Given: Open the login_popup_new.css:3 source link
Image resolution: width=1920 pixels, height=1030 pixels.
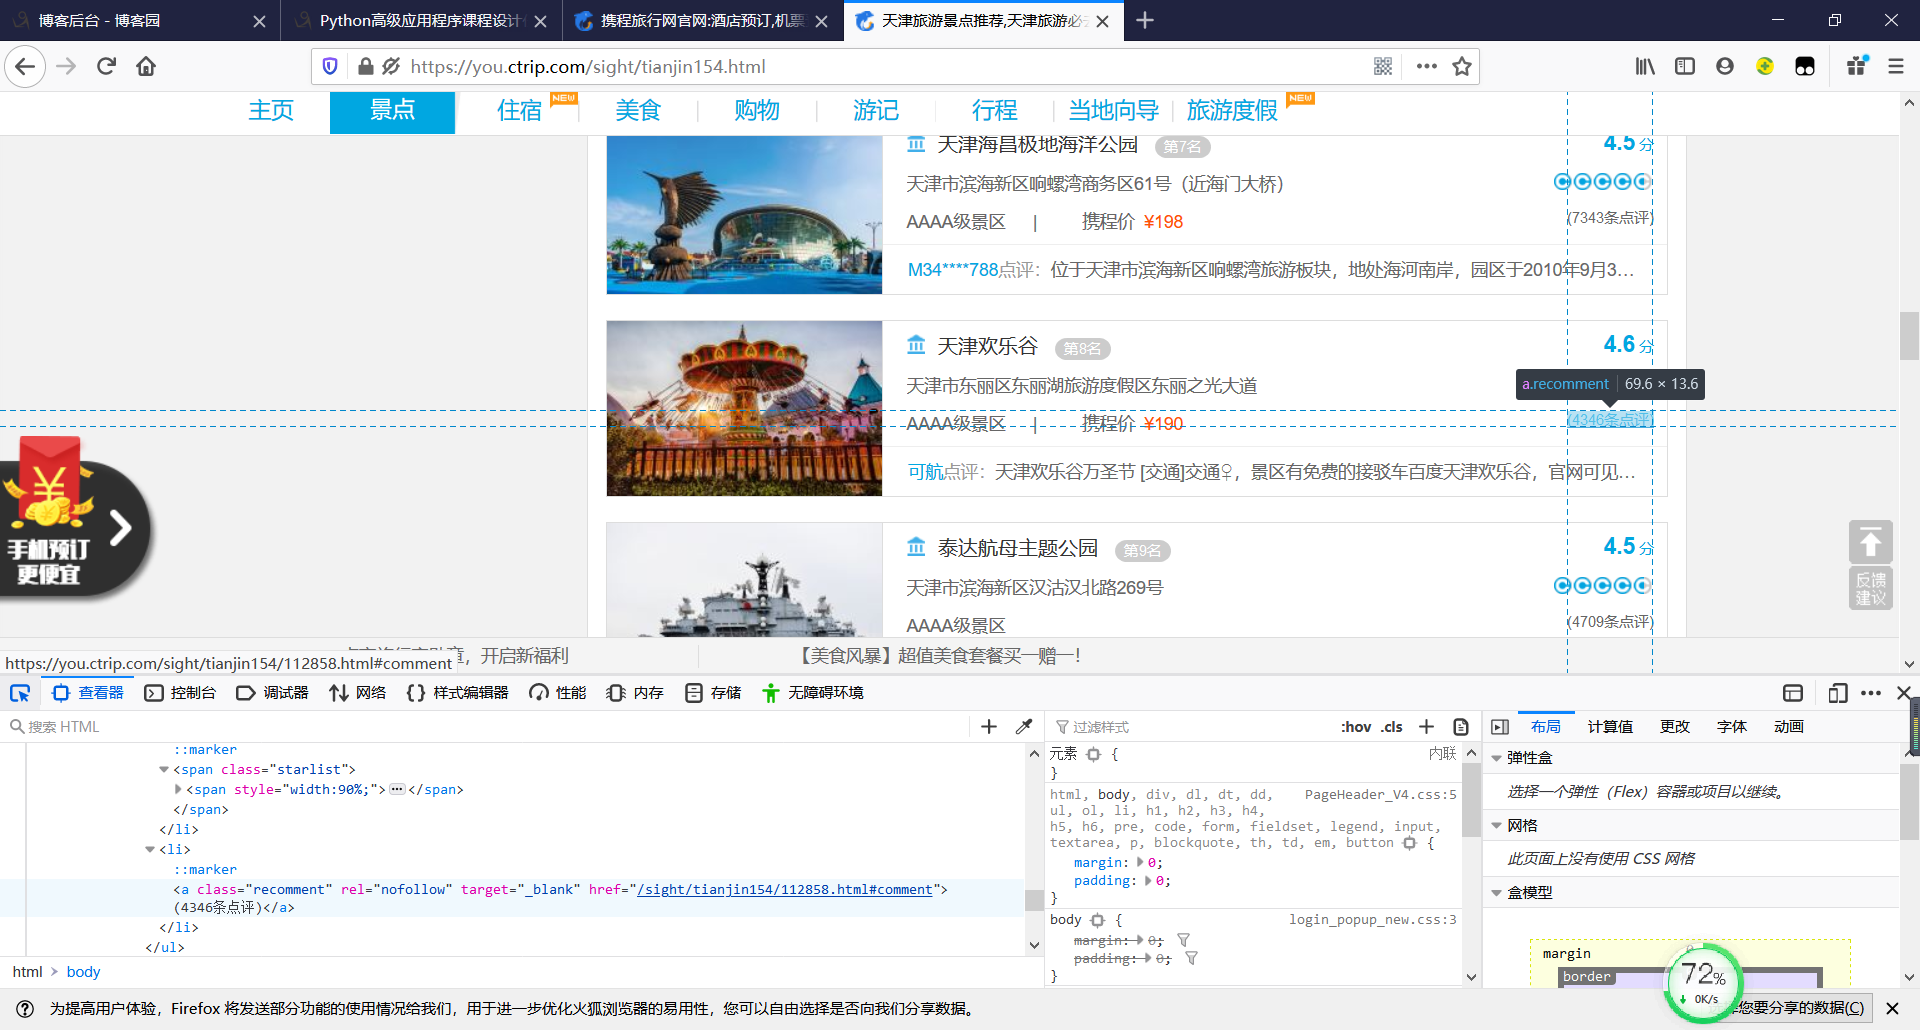Looking at the screenshot, I should 1372,920.
